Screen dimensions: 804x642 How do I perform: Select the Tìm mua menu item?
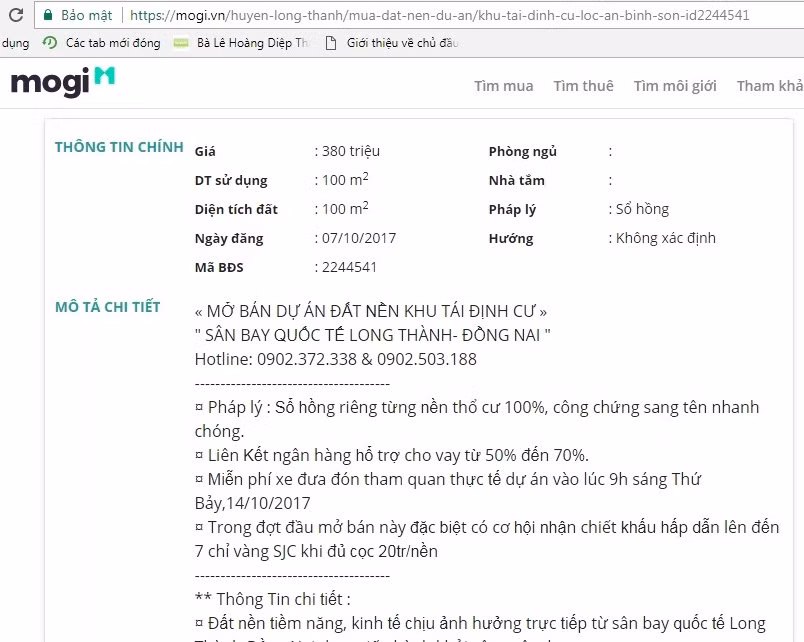click(x=503, y=86)
